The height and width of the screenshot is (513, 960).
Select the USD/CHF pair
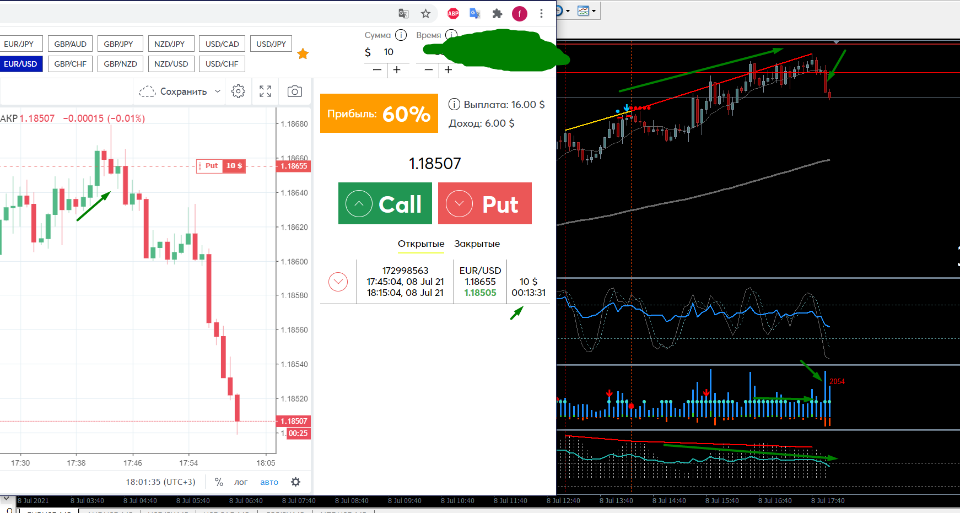point(222,64)
